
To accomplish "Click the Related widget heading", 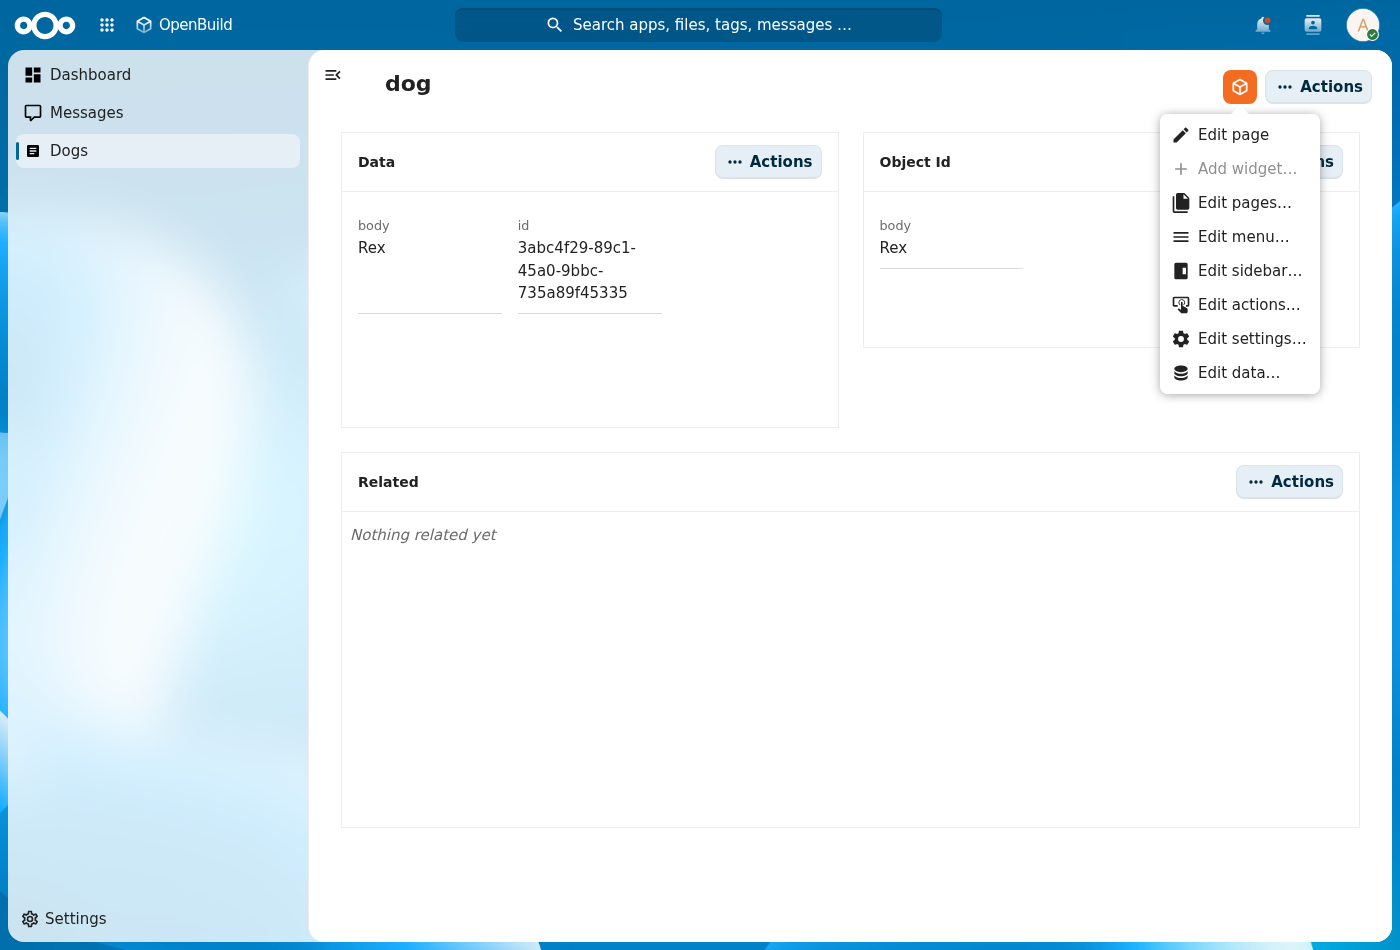I will tap(388, 482).
